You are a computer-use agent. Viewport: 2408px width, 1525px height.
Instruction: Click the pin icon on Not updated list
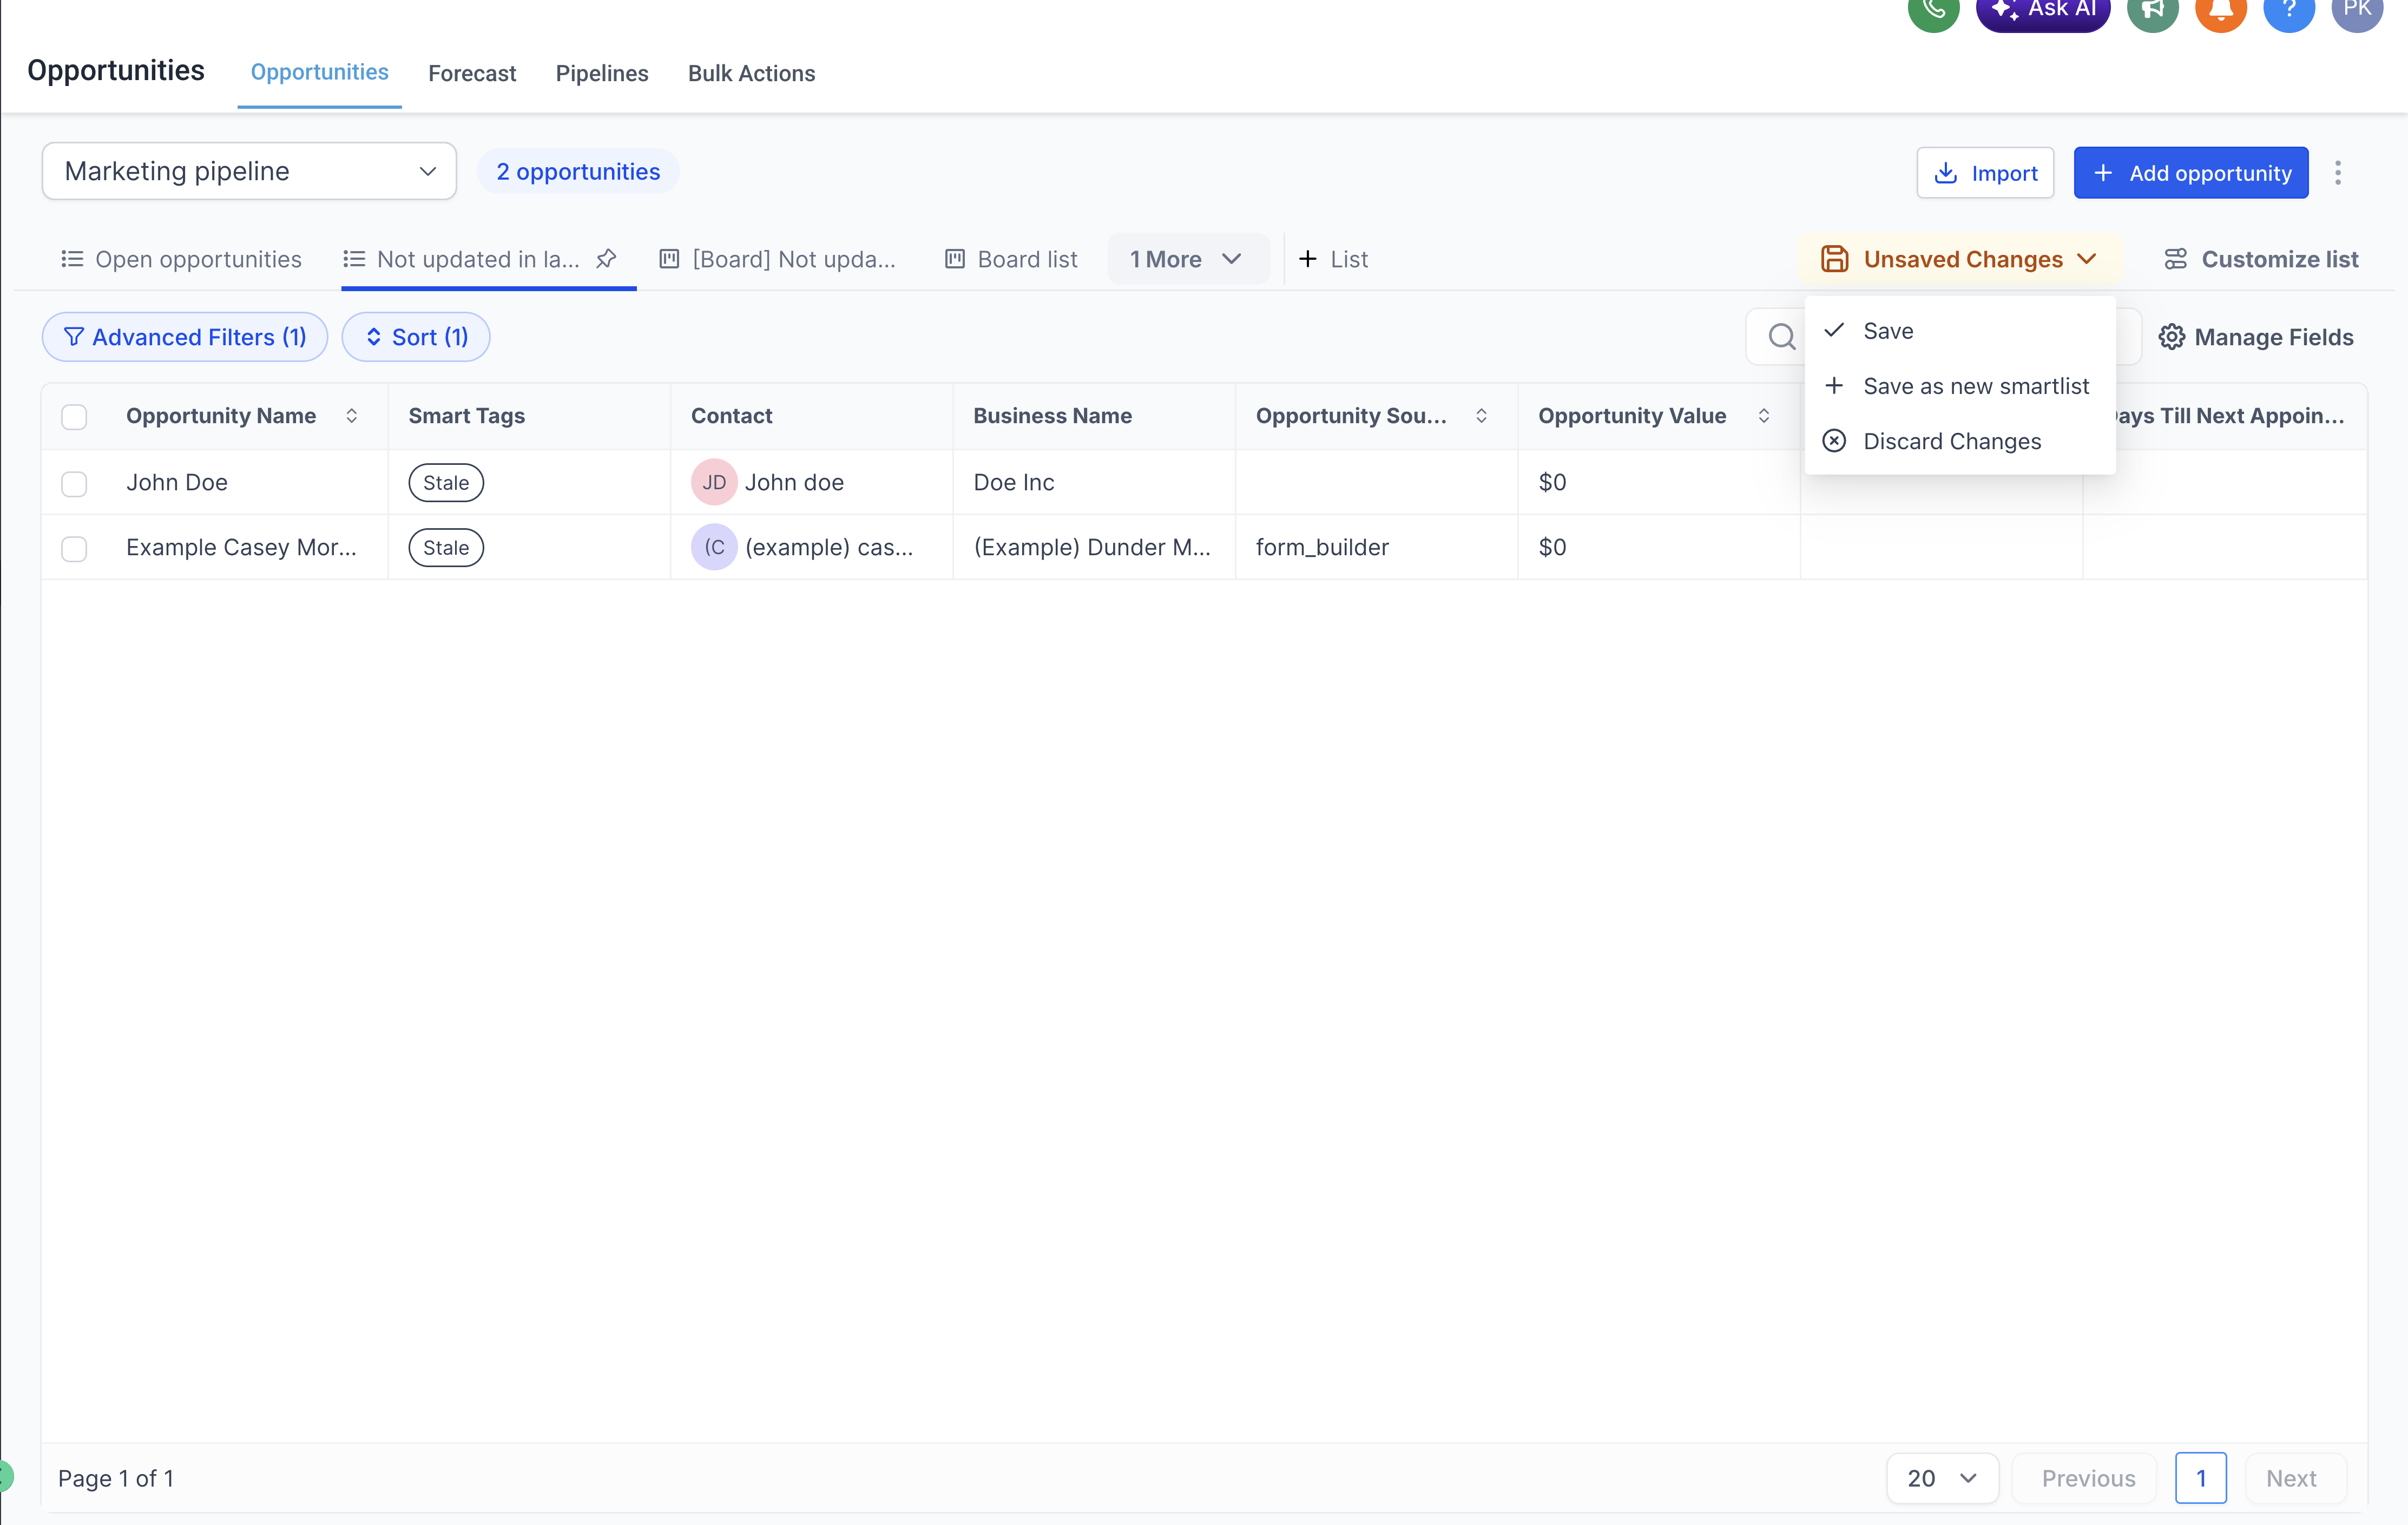coord(606,259)
